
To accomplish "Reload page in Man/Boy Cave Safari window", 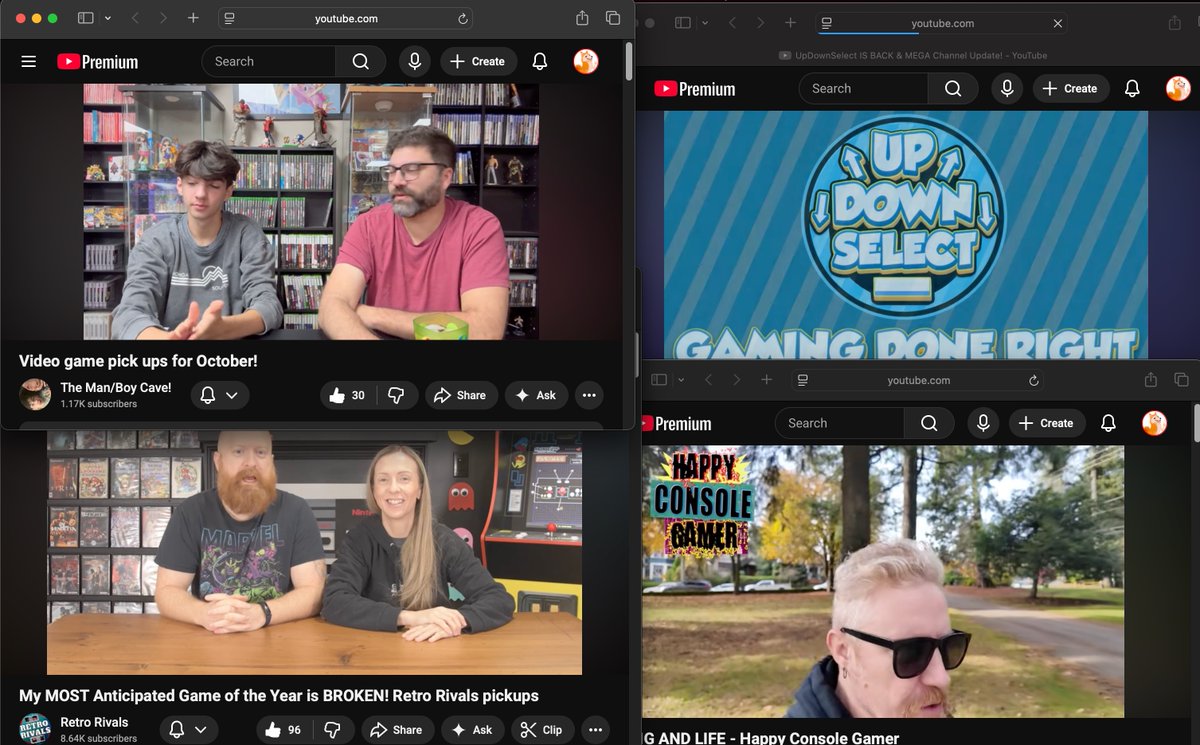I will [x=462, y=19].
